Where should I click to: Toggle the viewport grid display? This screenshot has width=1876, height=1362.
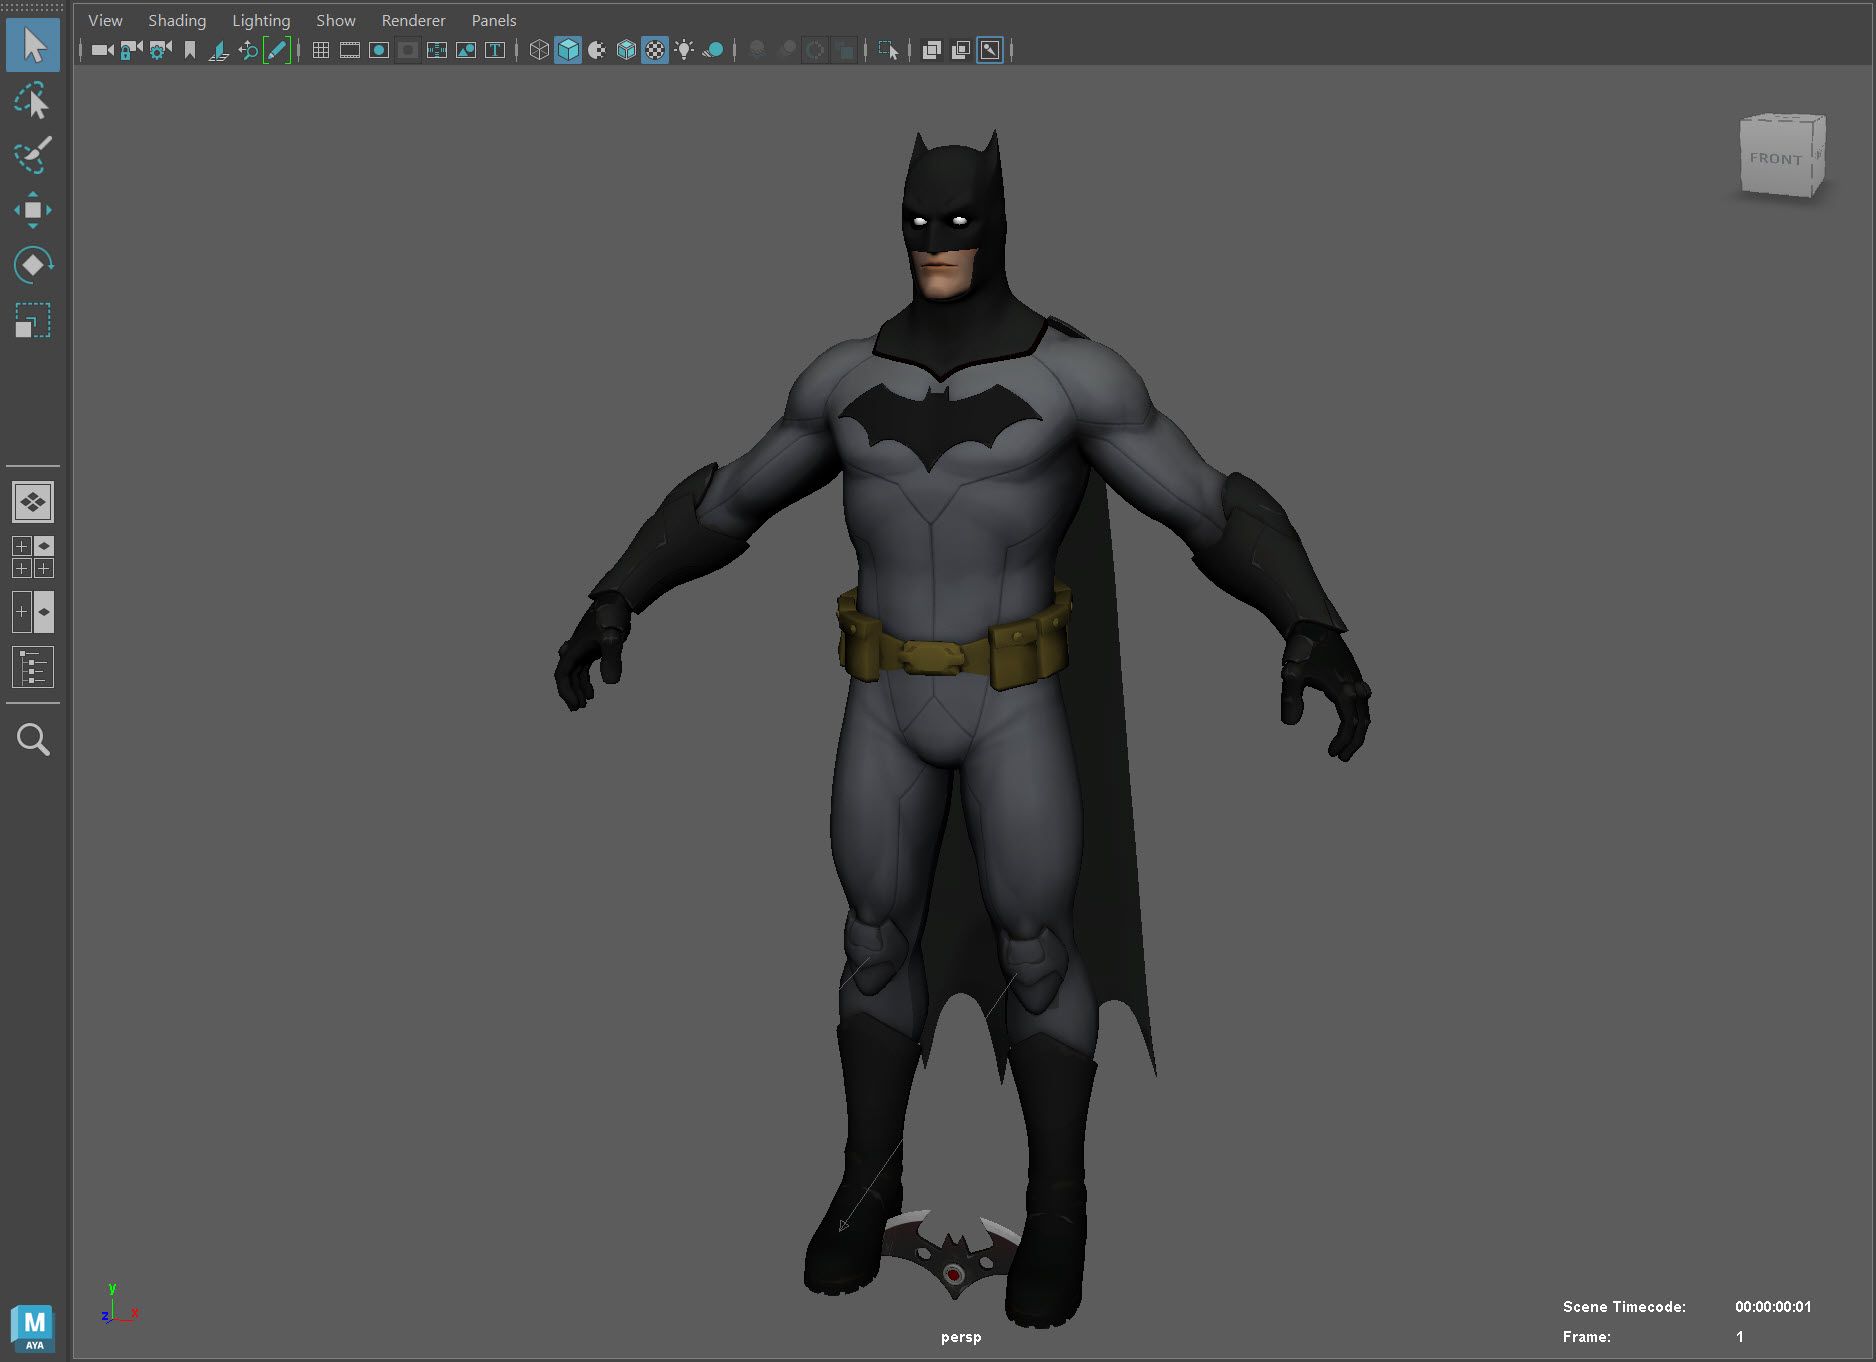[321, 50]
